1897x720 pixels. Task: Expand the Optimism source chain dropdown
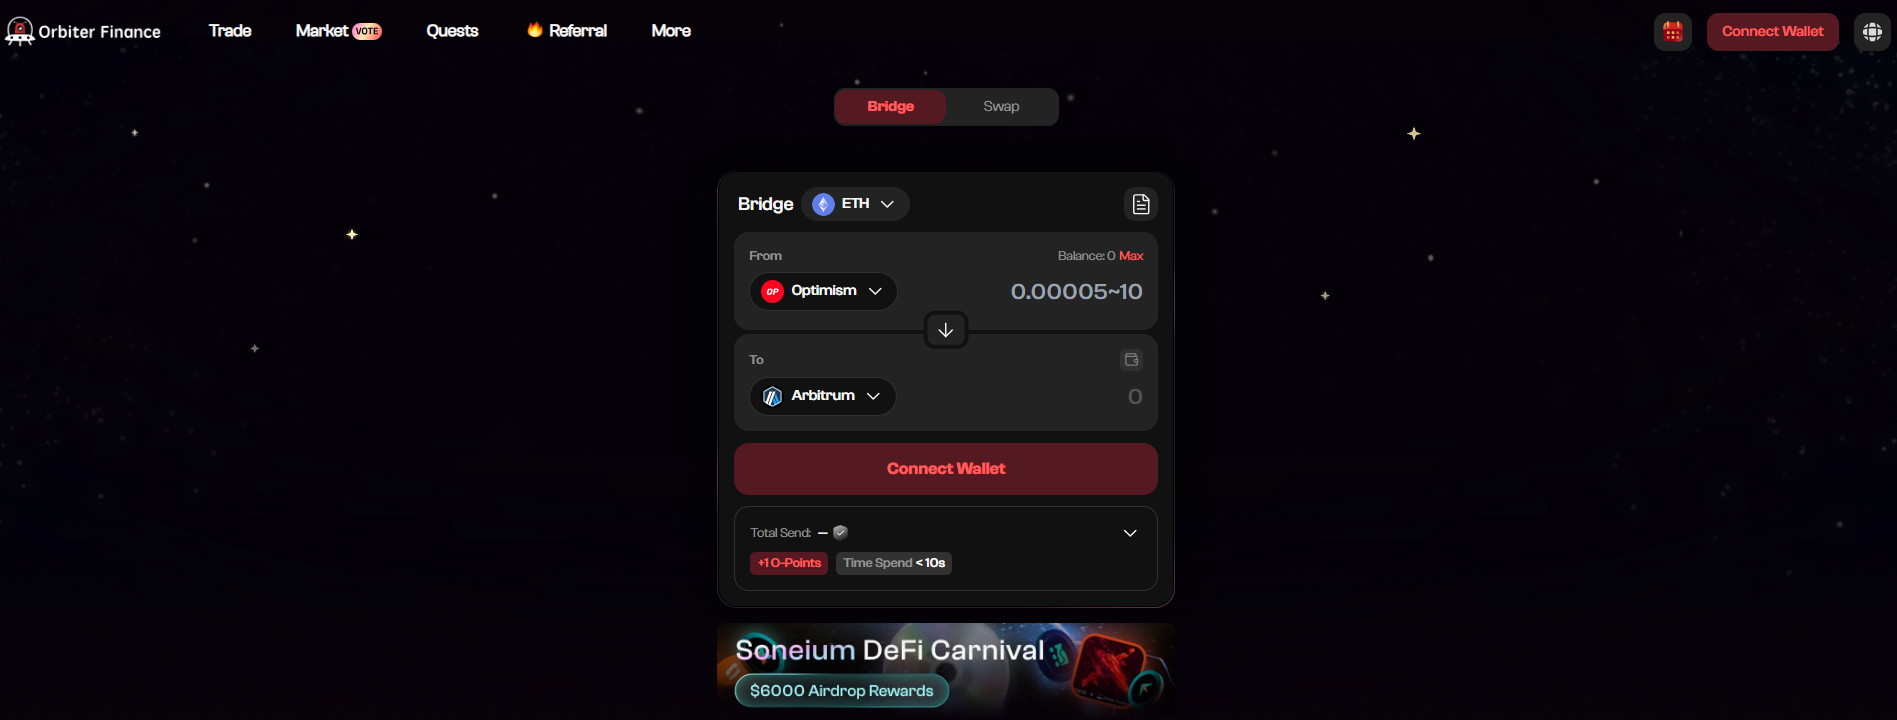coord(823,291)
